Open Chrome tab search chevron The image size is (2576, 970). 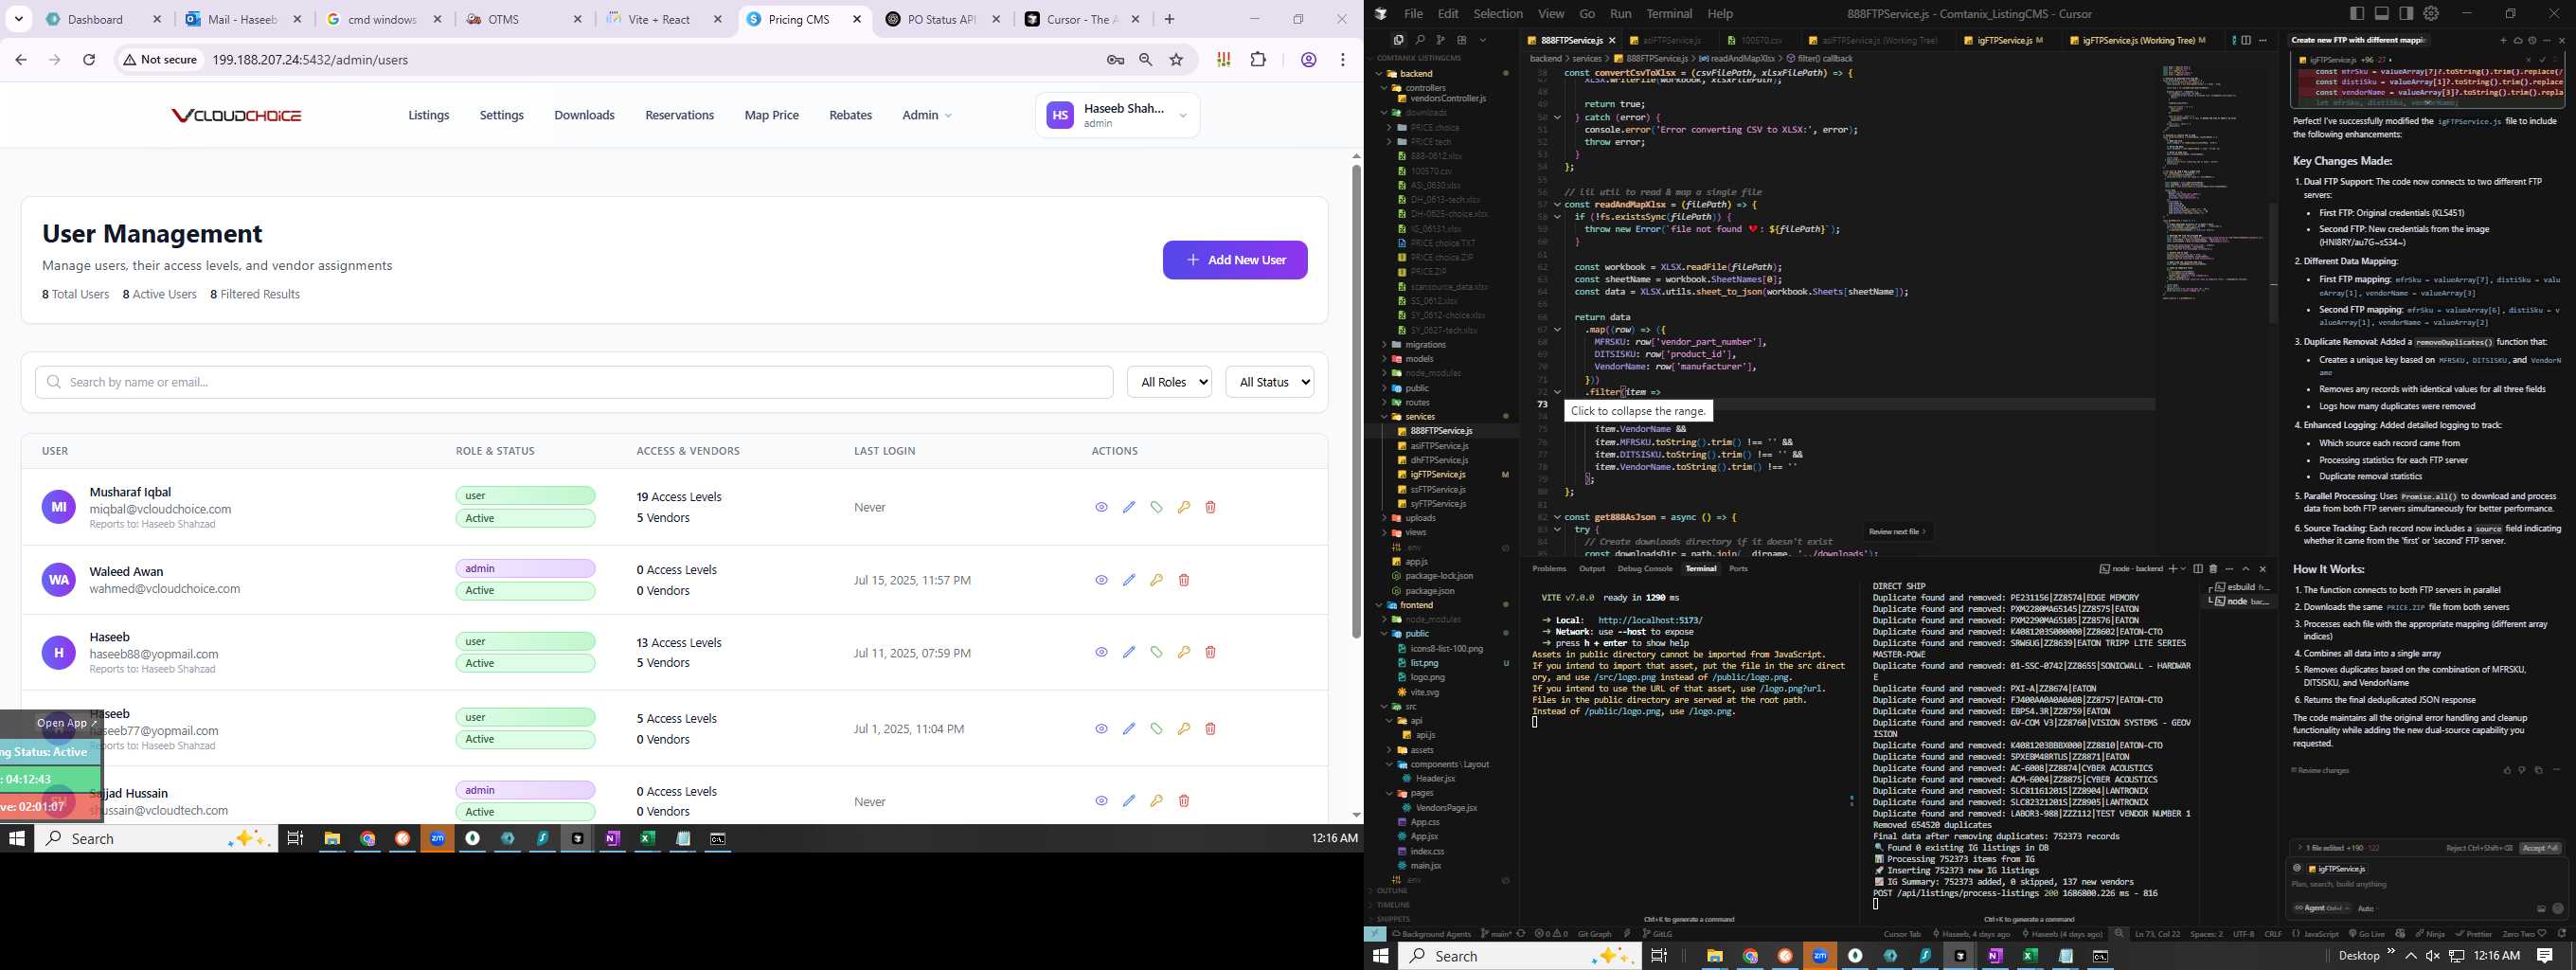tap(19, 19)
